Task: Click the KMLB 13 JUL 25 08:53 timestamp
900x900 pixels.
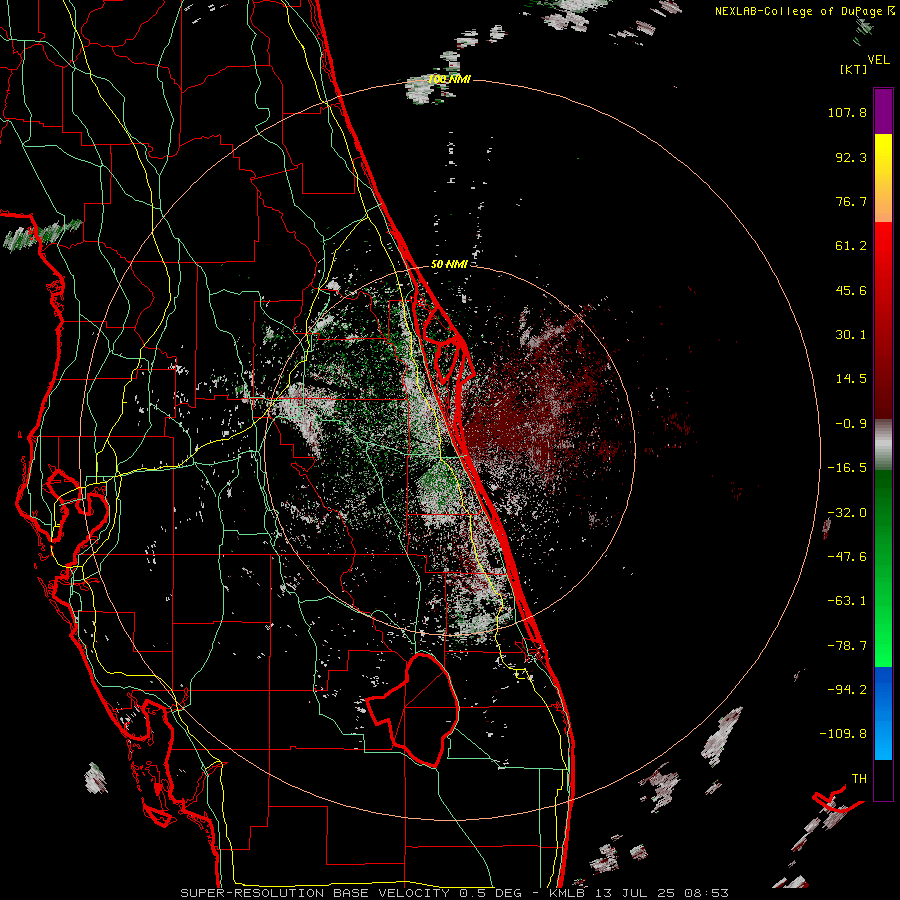Action: point(639,893)
